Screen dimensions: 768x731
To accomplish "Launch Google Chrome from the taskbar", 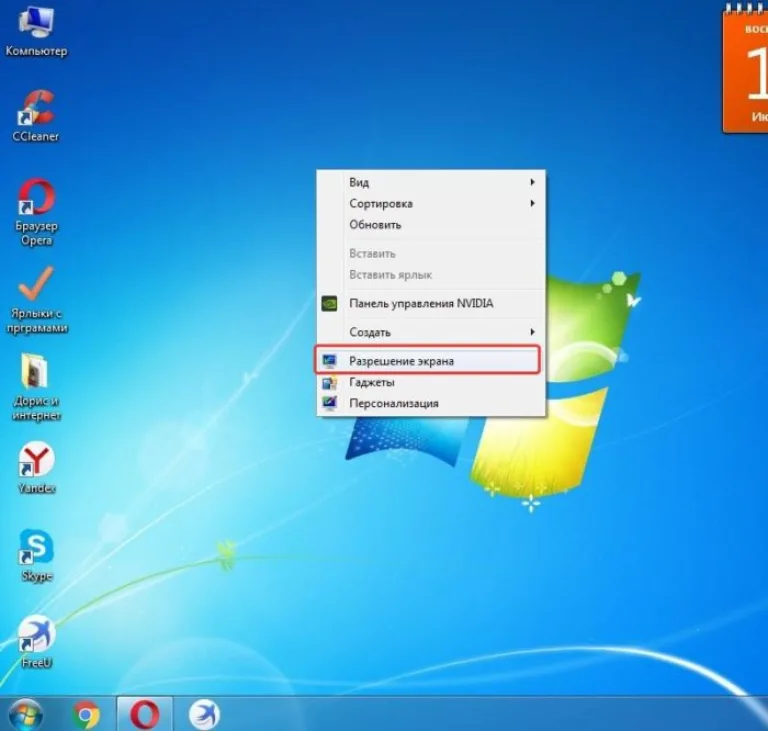I will (x=86, y=715).
